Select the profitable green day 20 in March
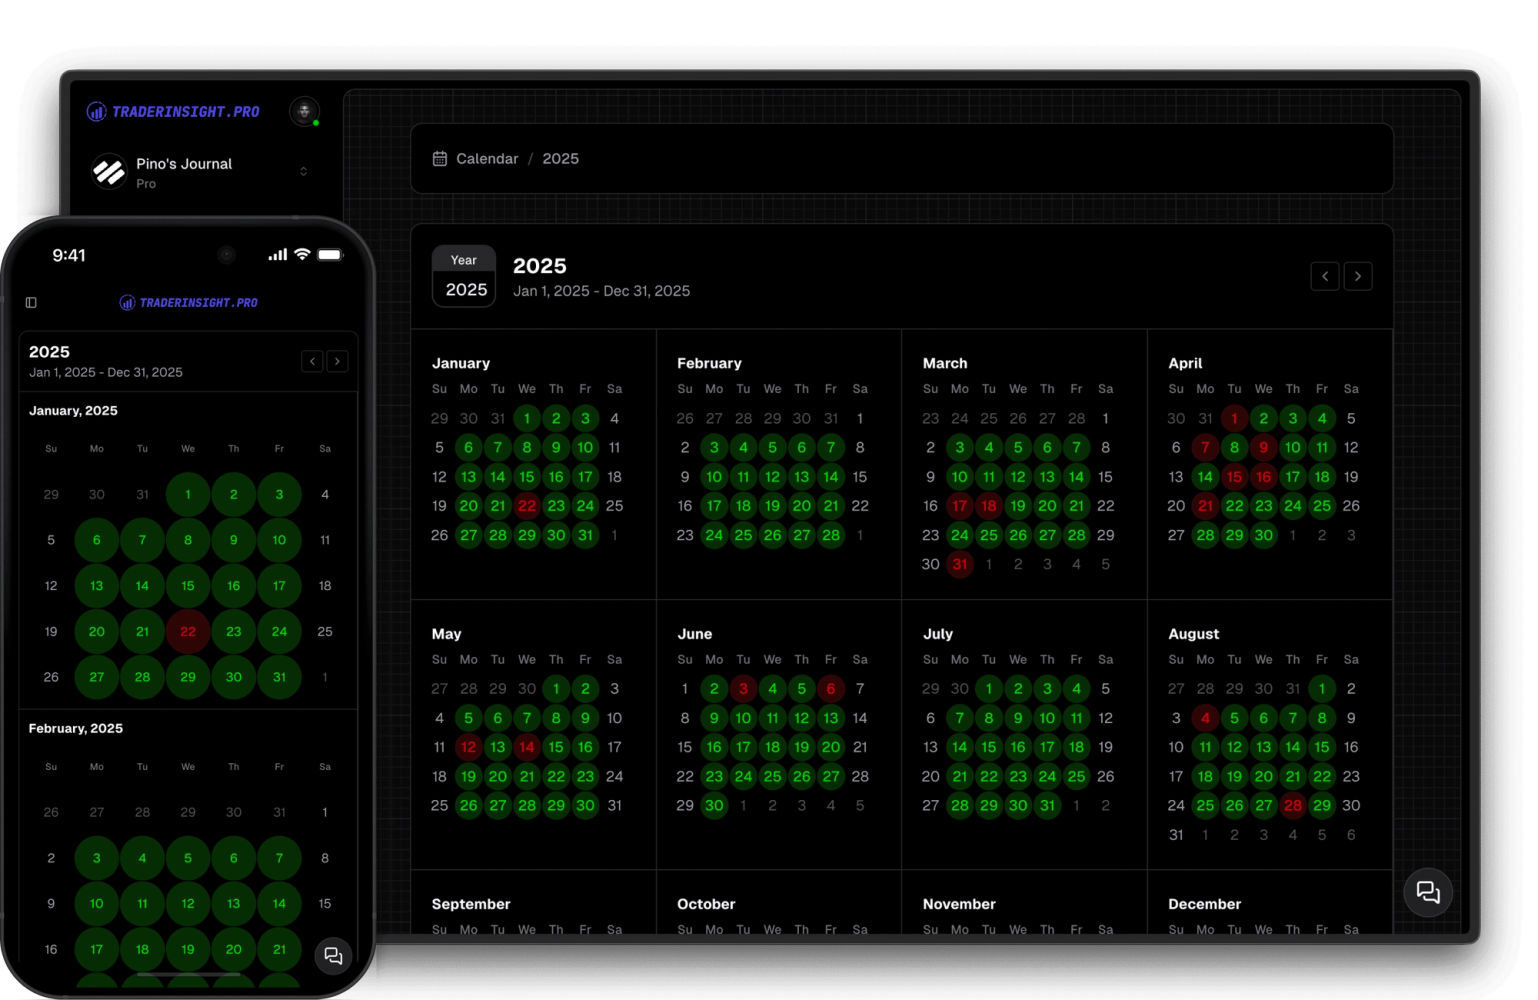This screenshot has width=1538, height=1000. click(1047, 505)
